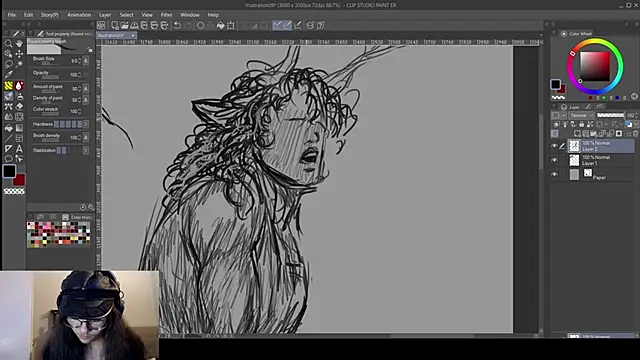Open the Animation menu
The width and height of the screenshot is (640, 360).
coord(79,15)
